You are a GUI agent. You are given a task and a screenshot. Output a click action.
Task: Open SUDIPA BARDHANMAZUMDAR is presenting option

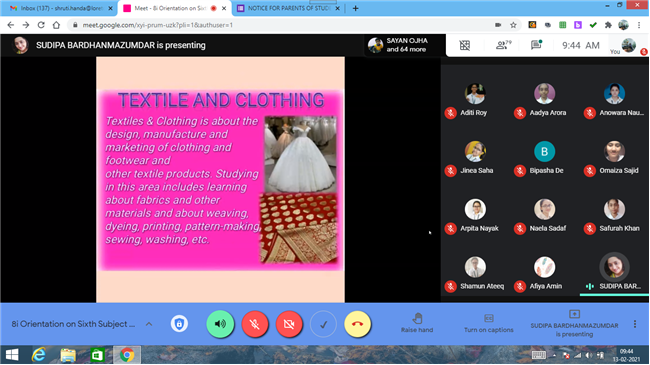pyautogui.click(x=574, y=324)
